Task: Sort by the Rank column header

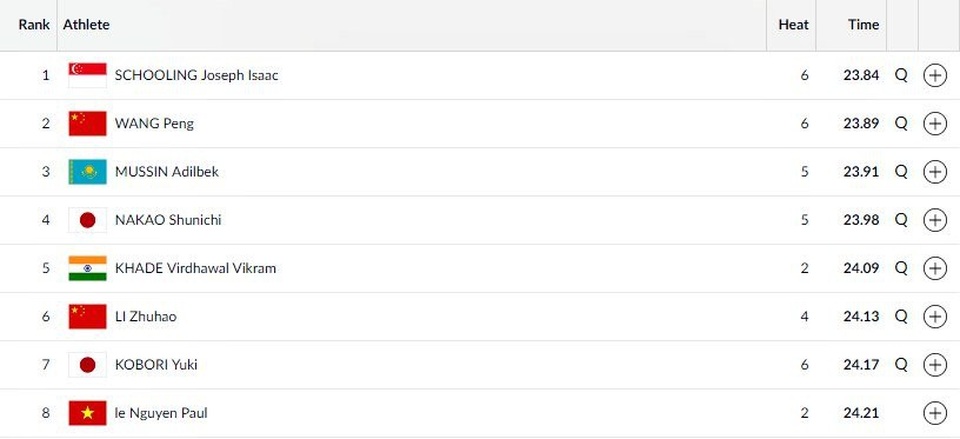Action: pyautogui.click(x=34, y=24)
